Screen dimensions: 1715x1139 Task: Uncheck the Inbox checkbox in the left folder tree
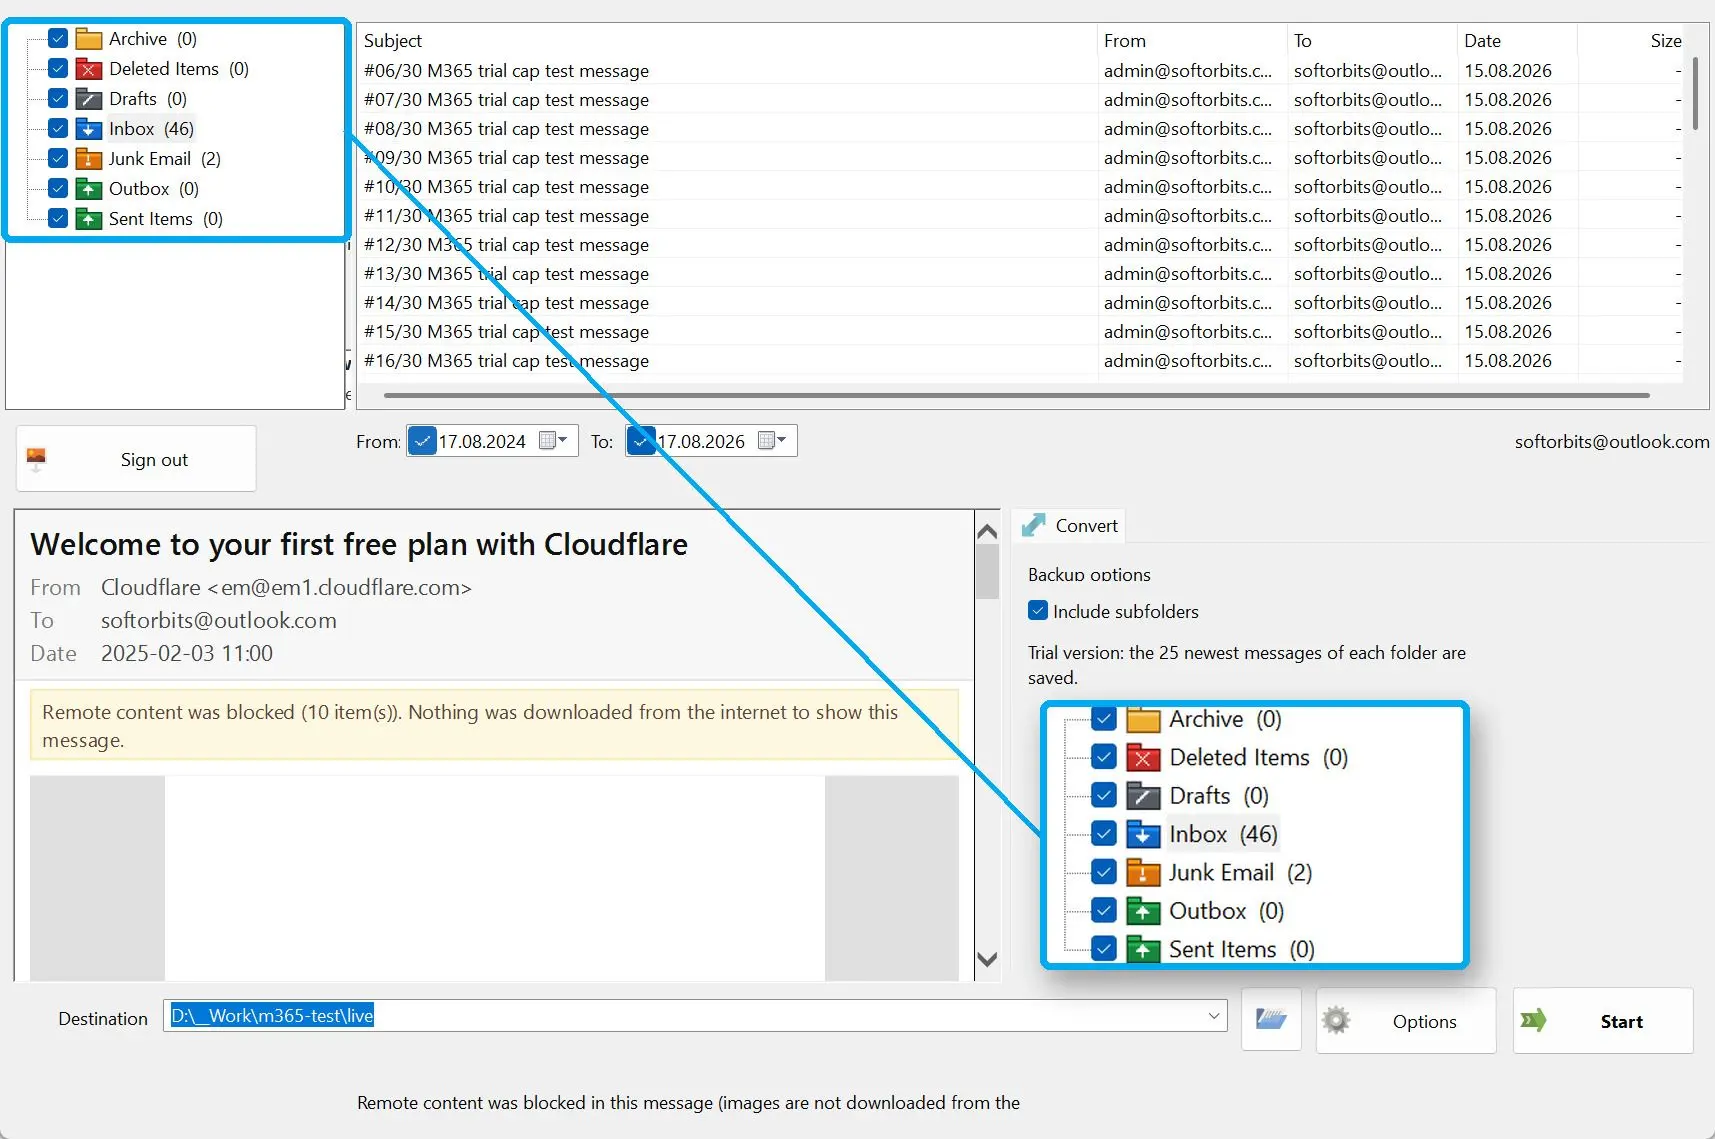[58, 129]
